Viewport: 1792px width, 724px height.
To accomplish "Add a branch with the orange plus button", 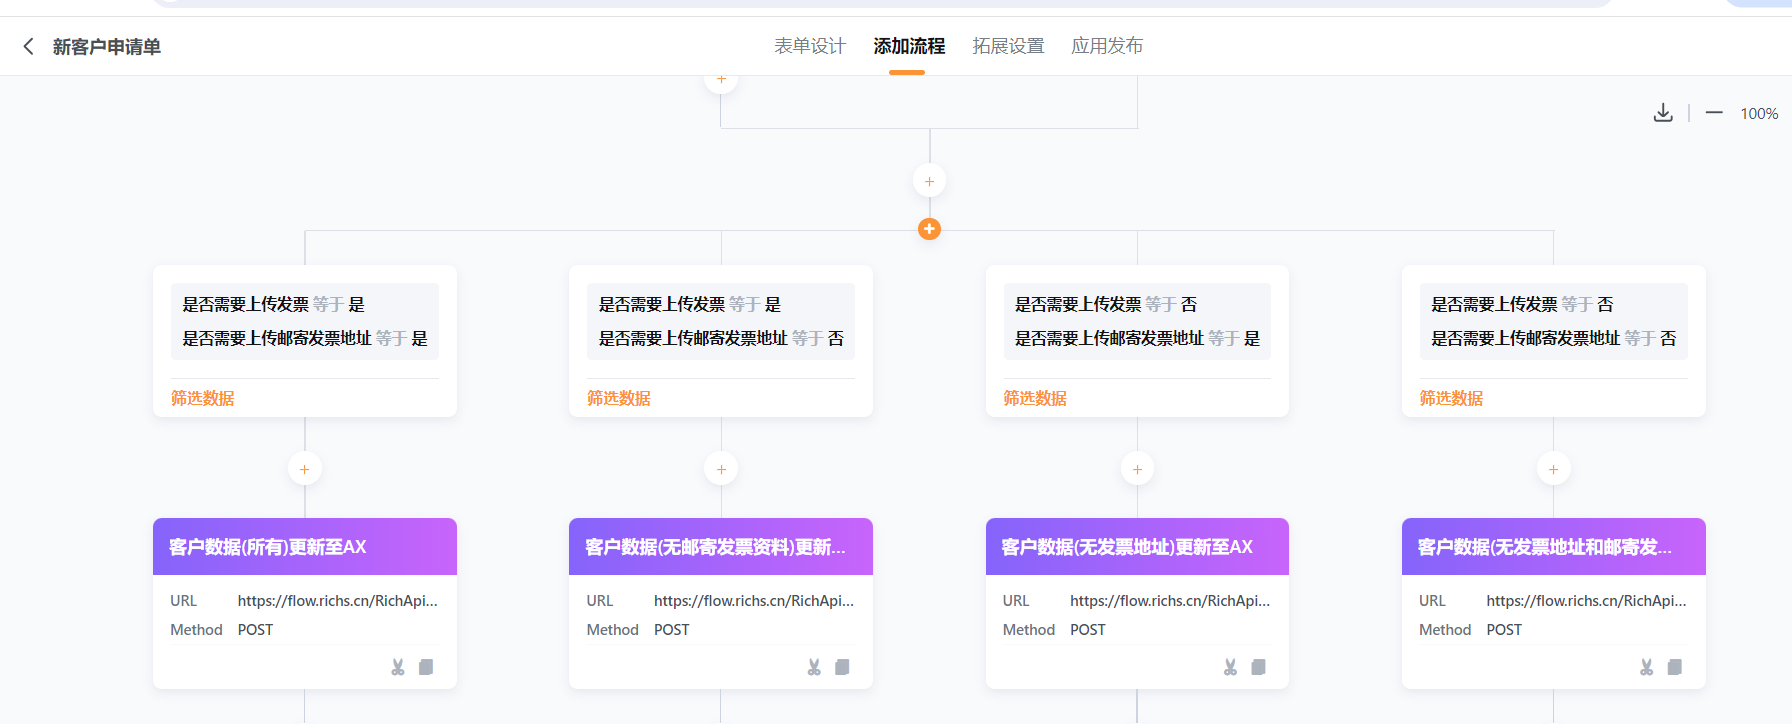I will (x=929, y=229).
